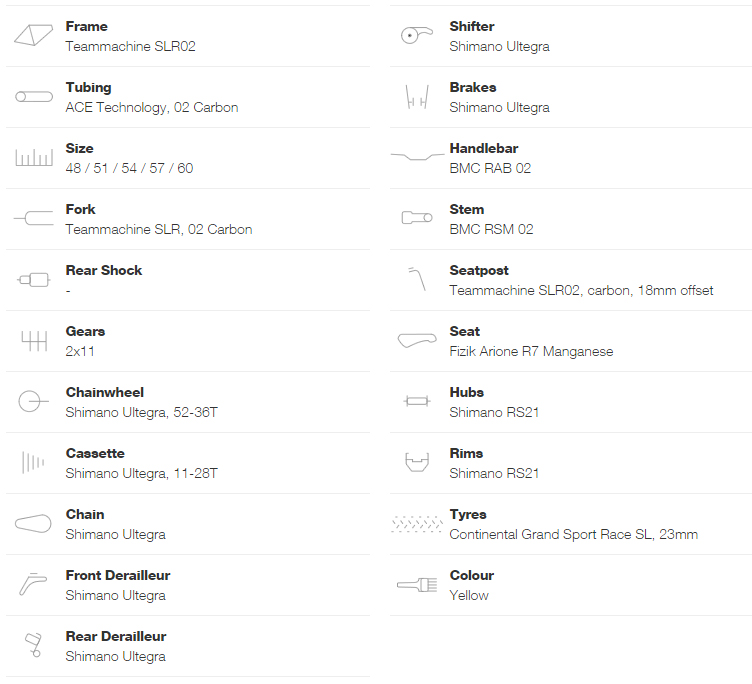Select the Size heading label
Viewport: 752px width, 684px height.
pos(80,148)
